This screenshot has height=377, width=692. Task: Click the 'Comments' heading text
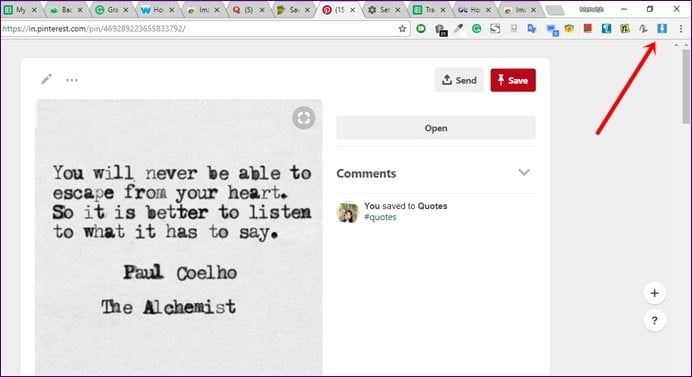pos(366,173)
